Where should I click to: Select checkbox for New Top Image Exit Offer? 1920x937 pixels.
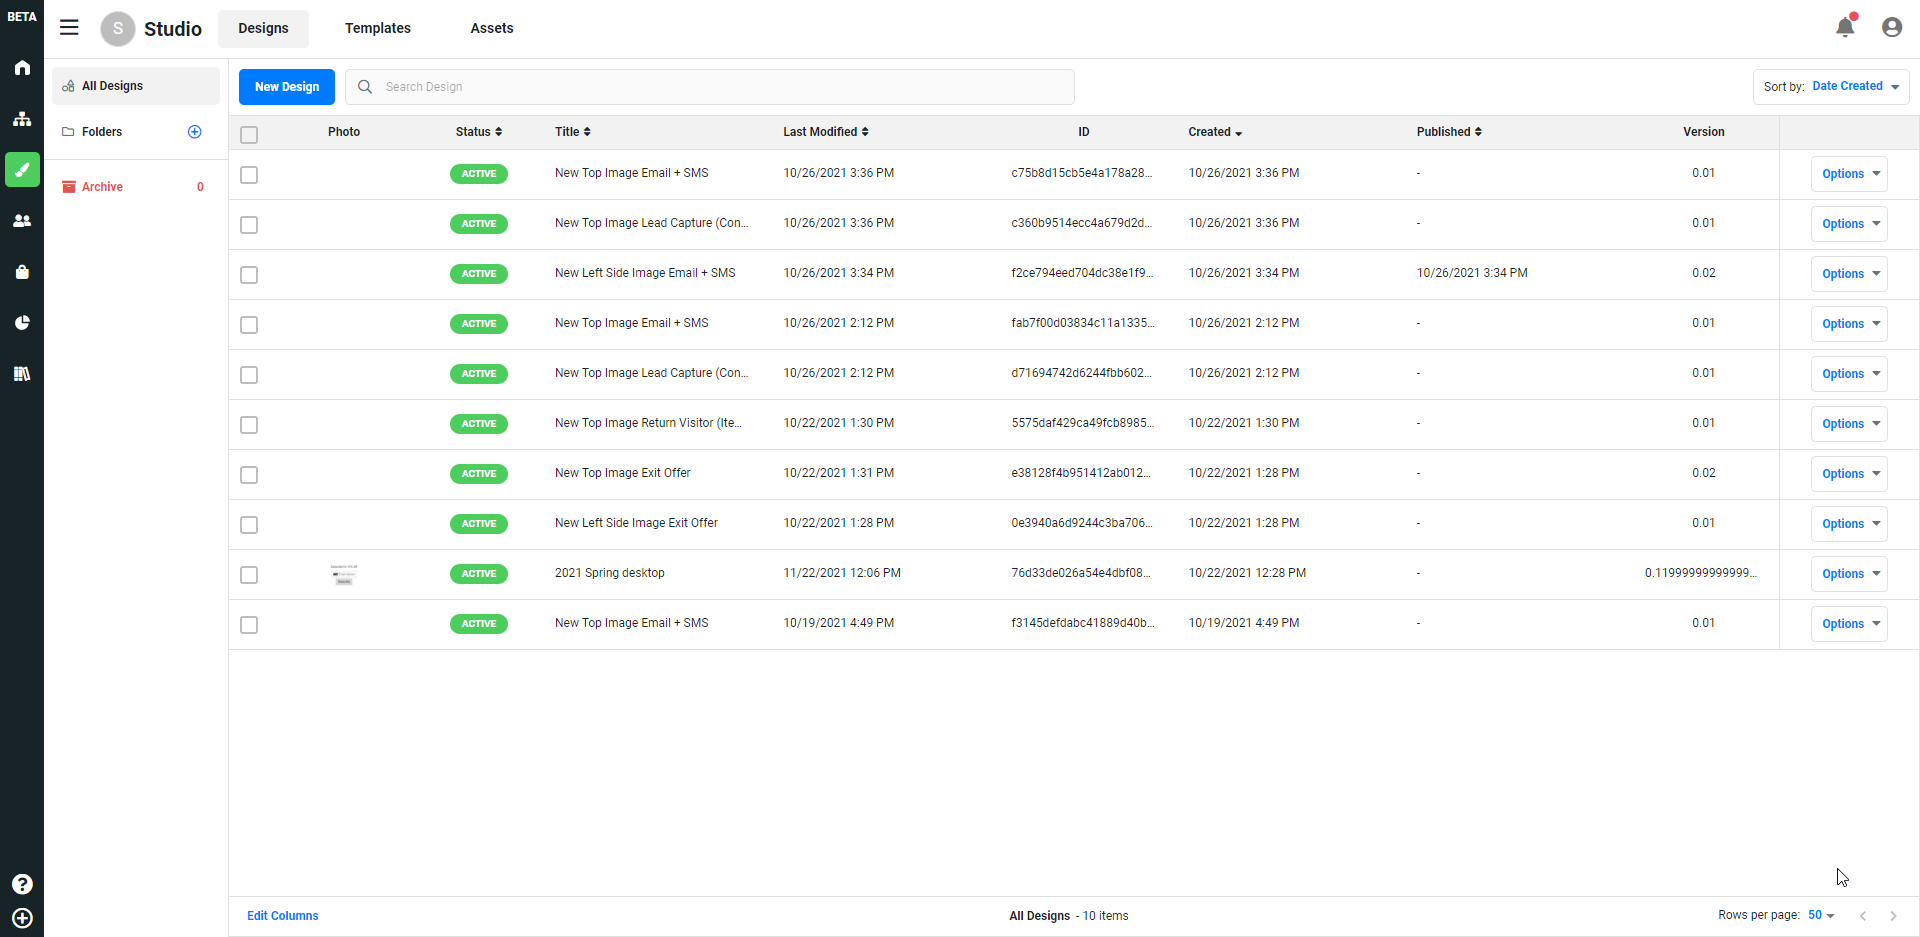pyautogui.click(x=249, y=475)
